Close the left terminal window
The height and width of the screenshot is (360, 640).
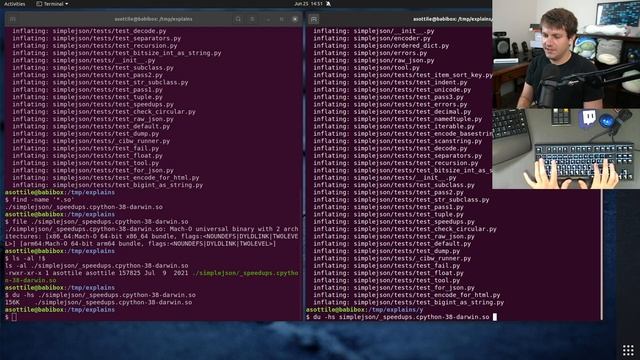[x=295, y=19]
